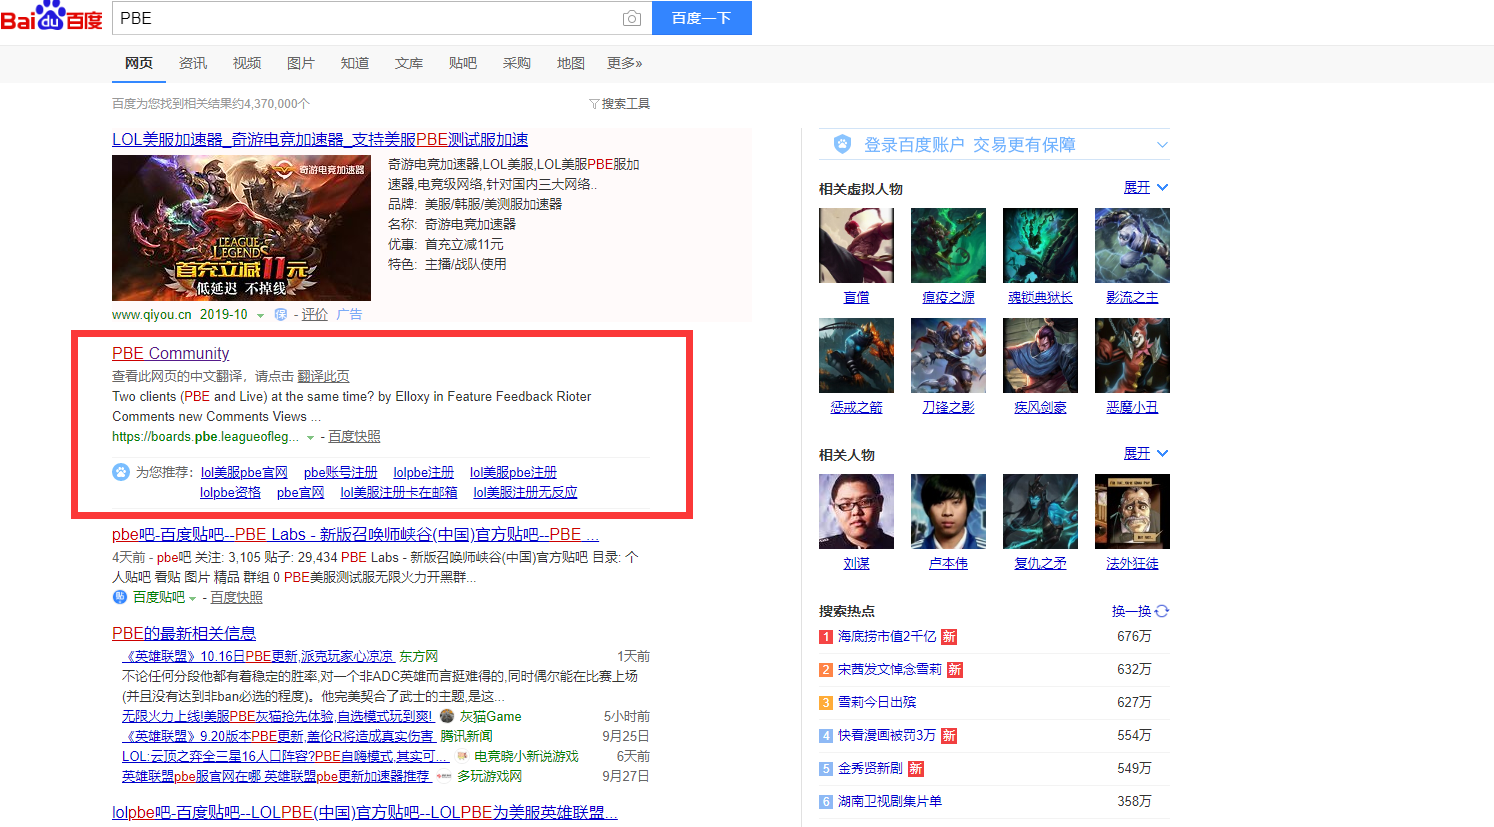Expand arrow beside boards.pbe.leagueoflegends URL
This screenshot has height=827, width=1494.
(310, 438)
